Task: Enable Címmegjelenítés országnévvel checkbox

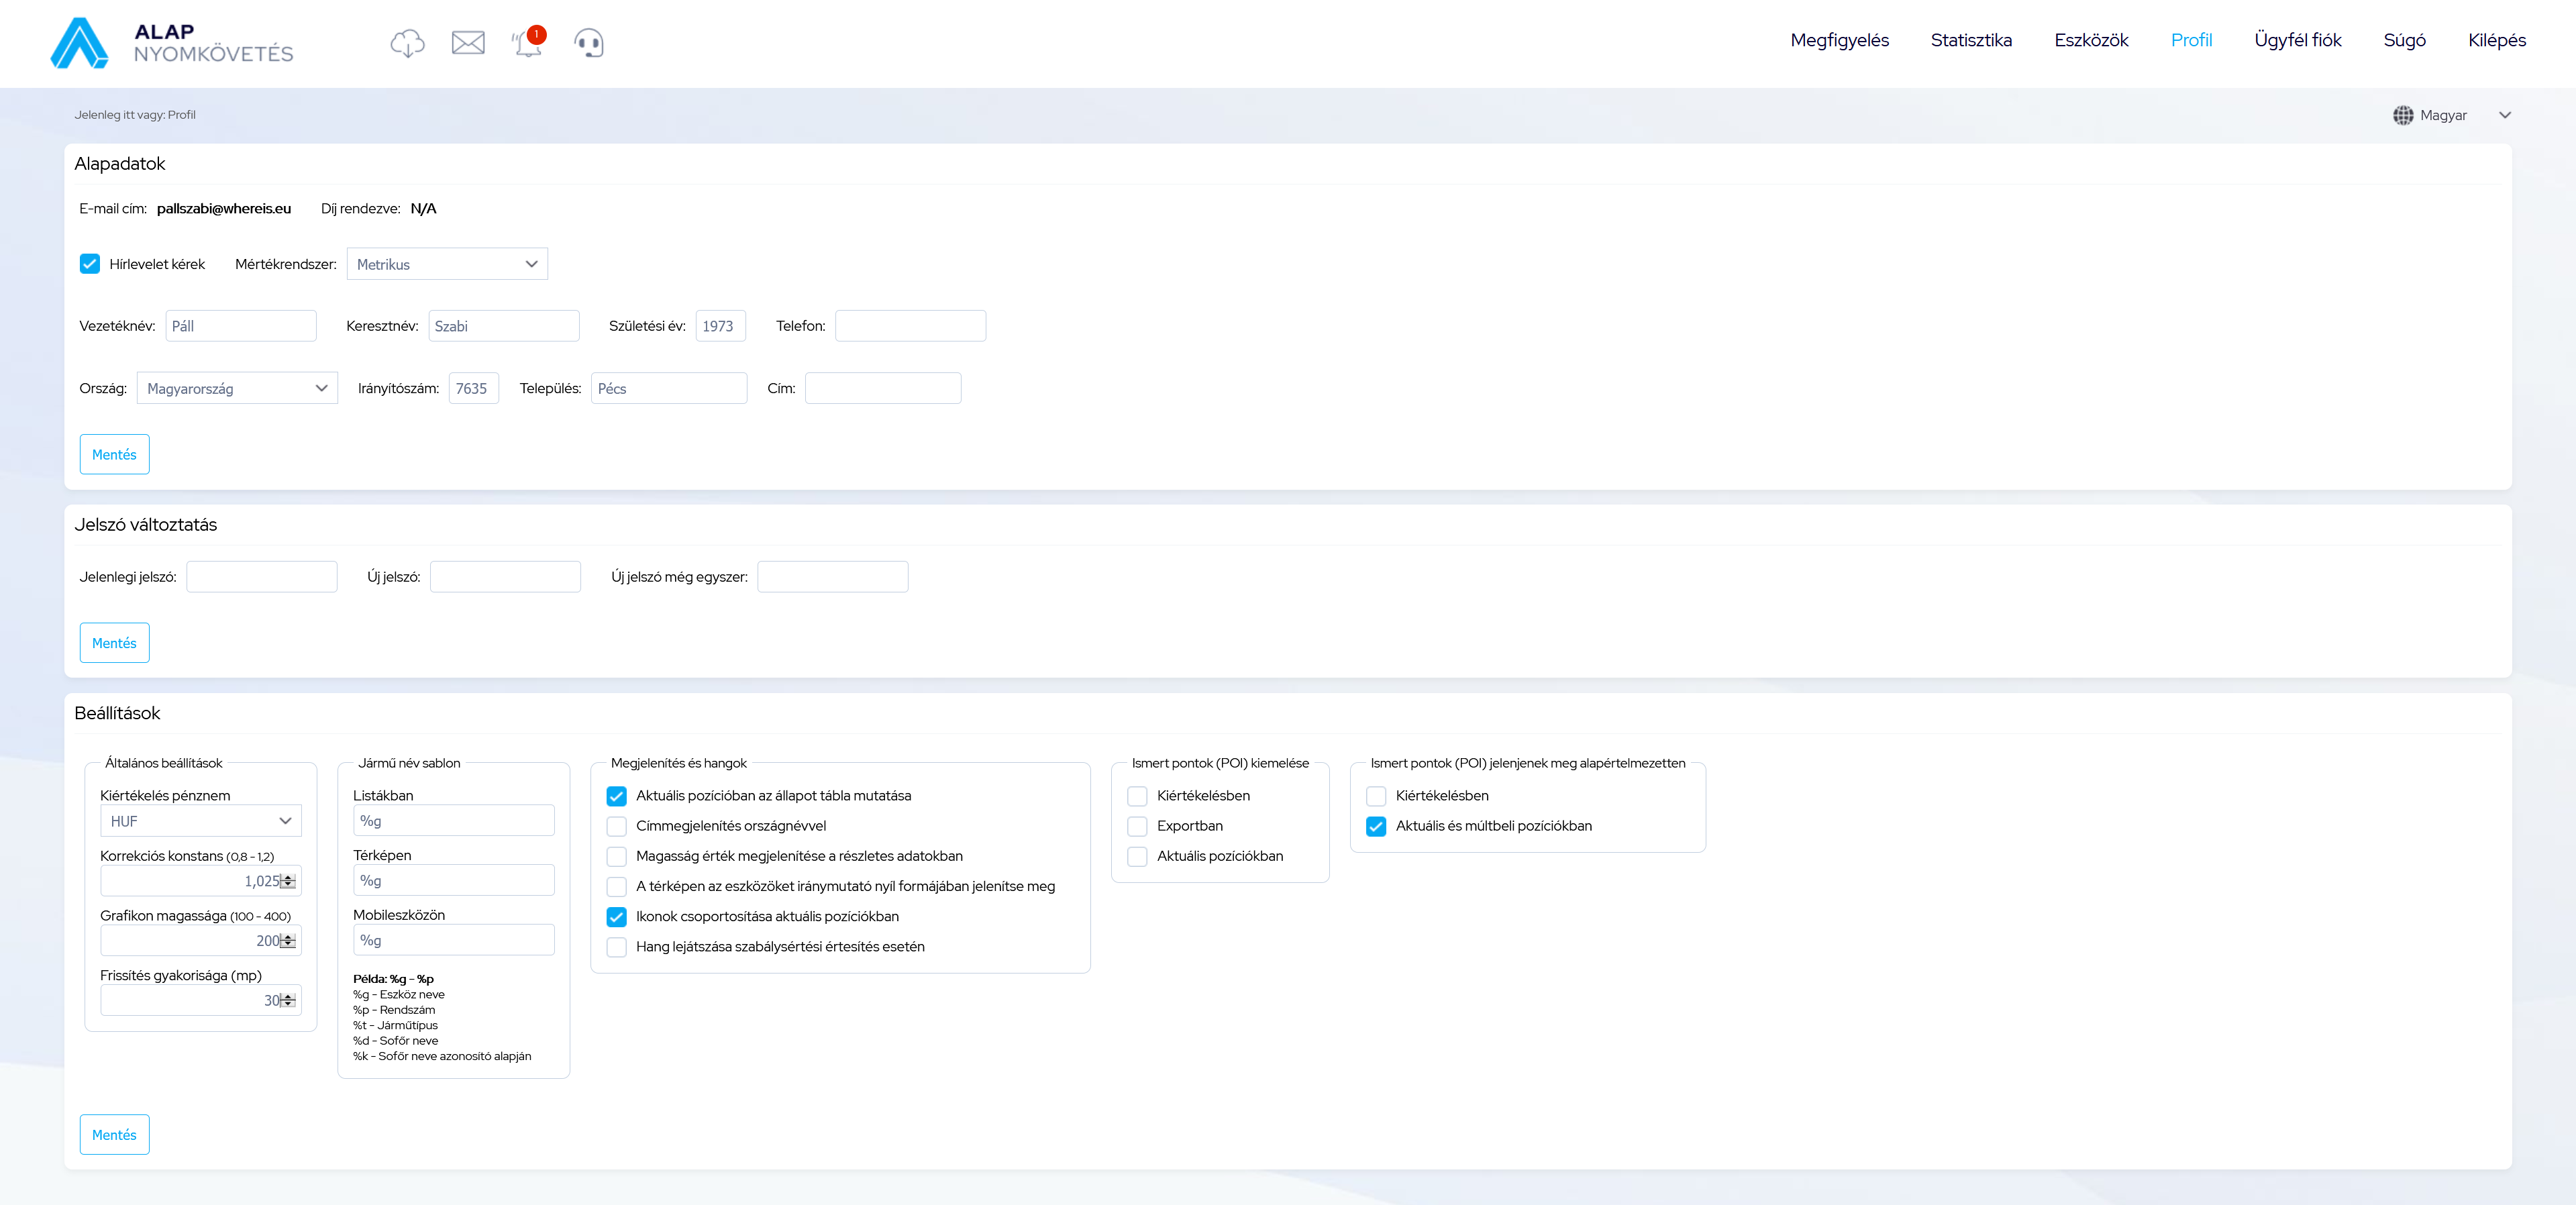Action: (617, 826)
